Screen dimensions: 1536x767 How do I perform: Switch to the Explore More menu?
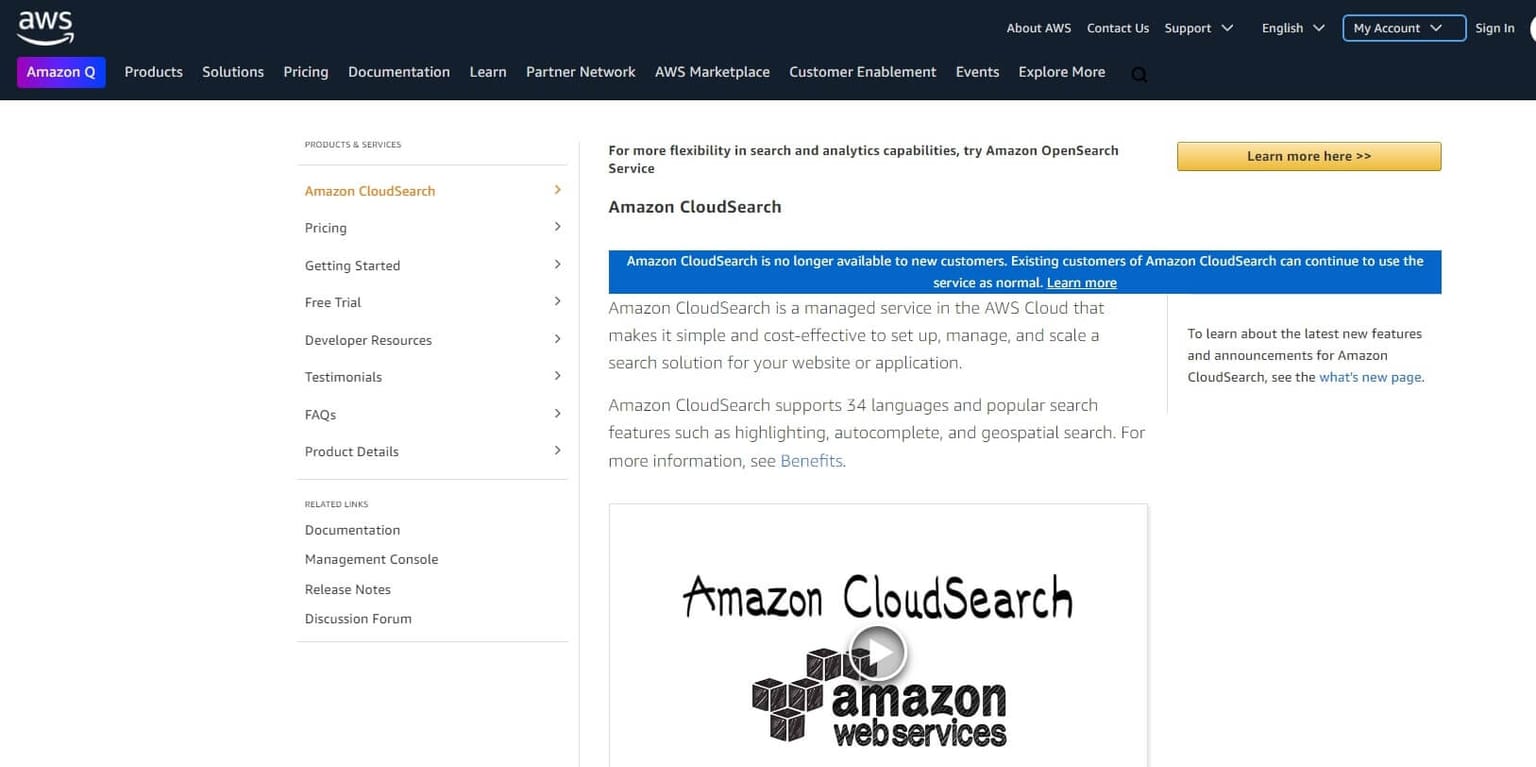[x=1062, y=72]
